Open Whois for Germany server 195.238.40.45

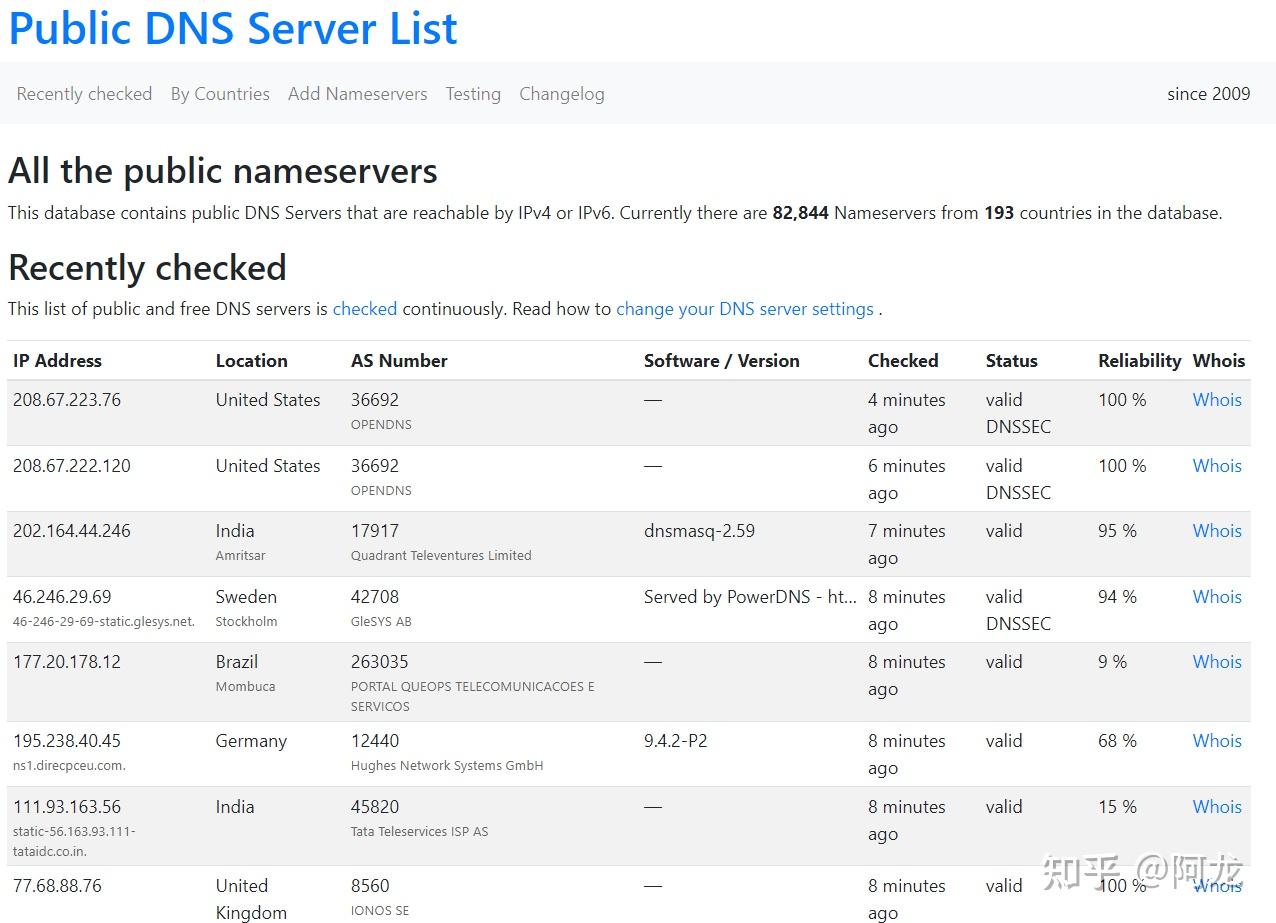coord(1217,741)
